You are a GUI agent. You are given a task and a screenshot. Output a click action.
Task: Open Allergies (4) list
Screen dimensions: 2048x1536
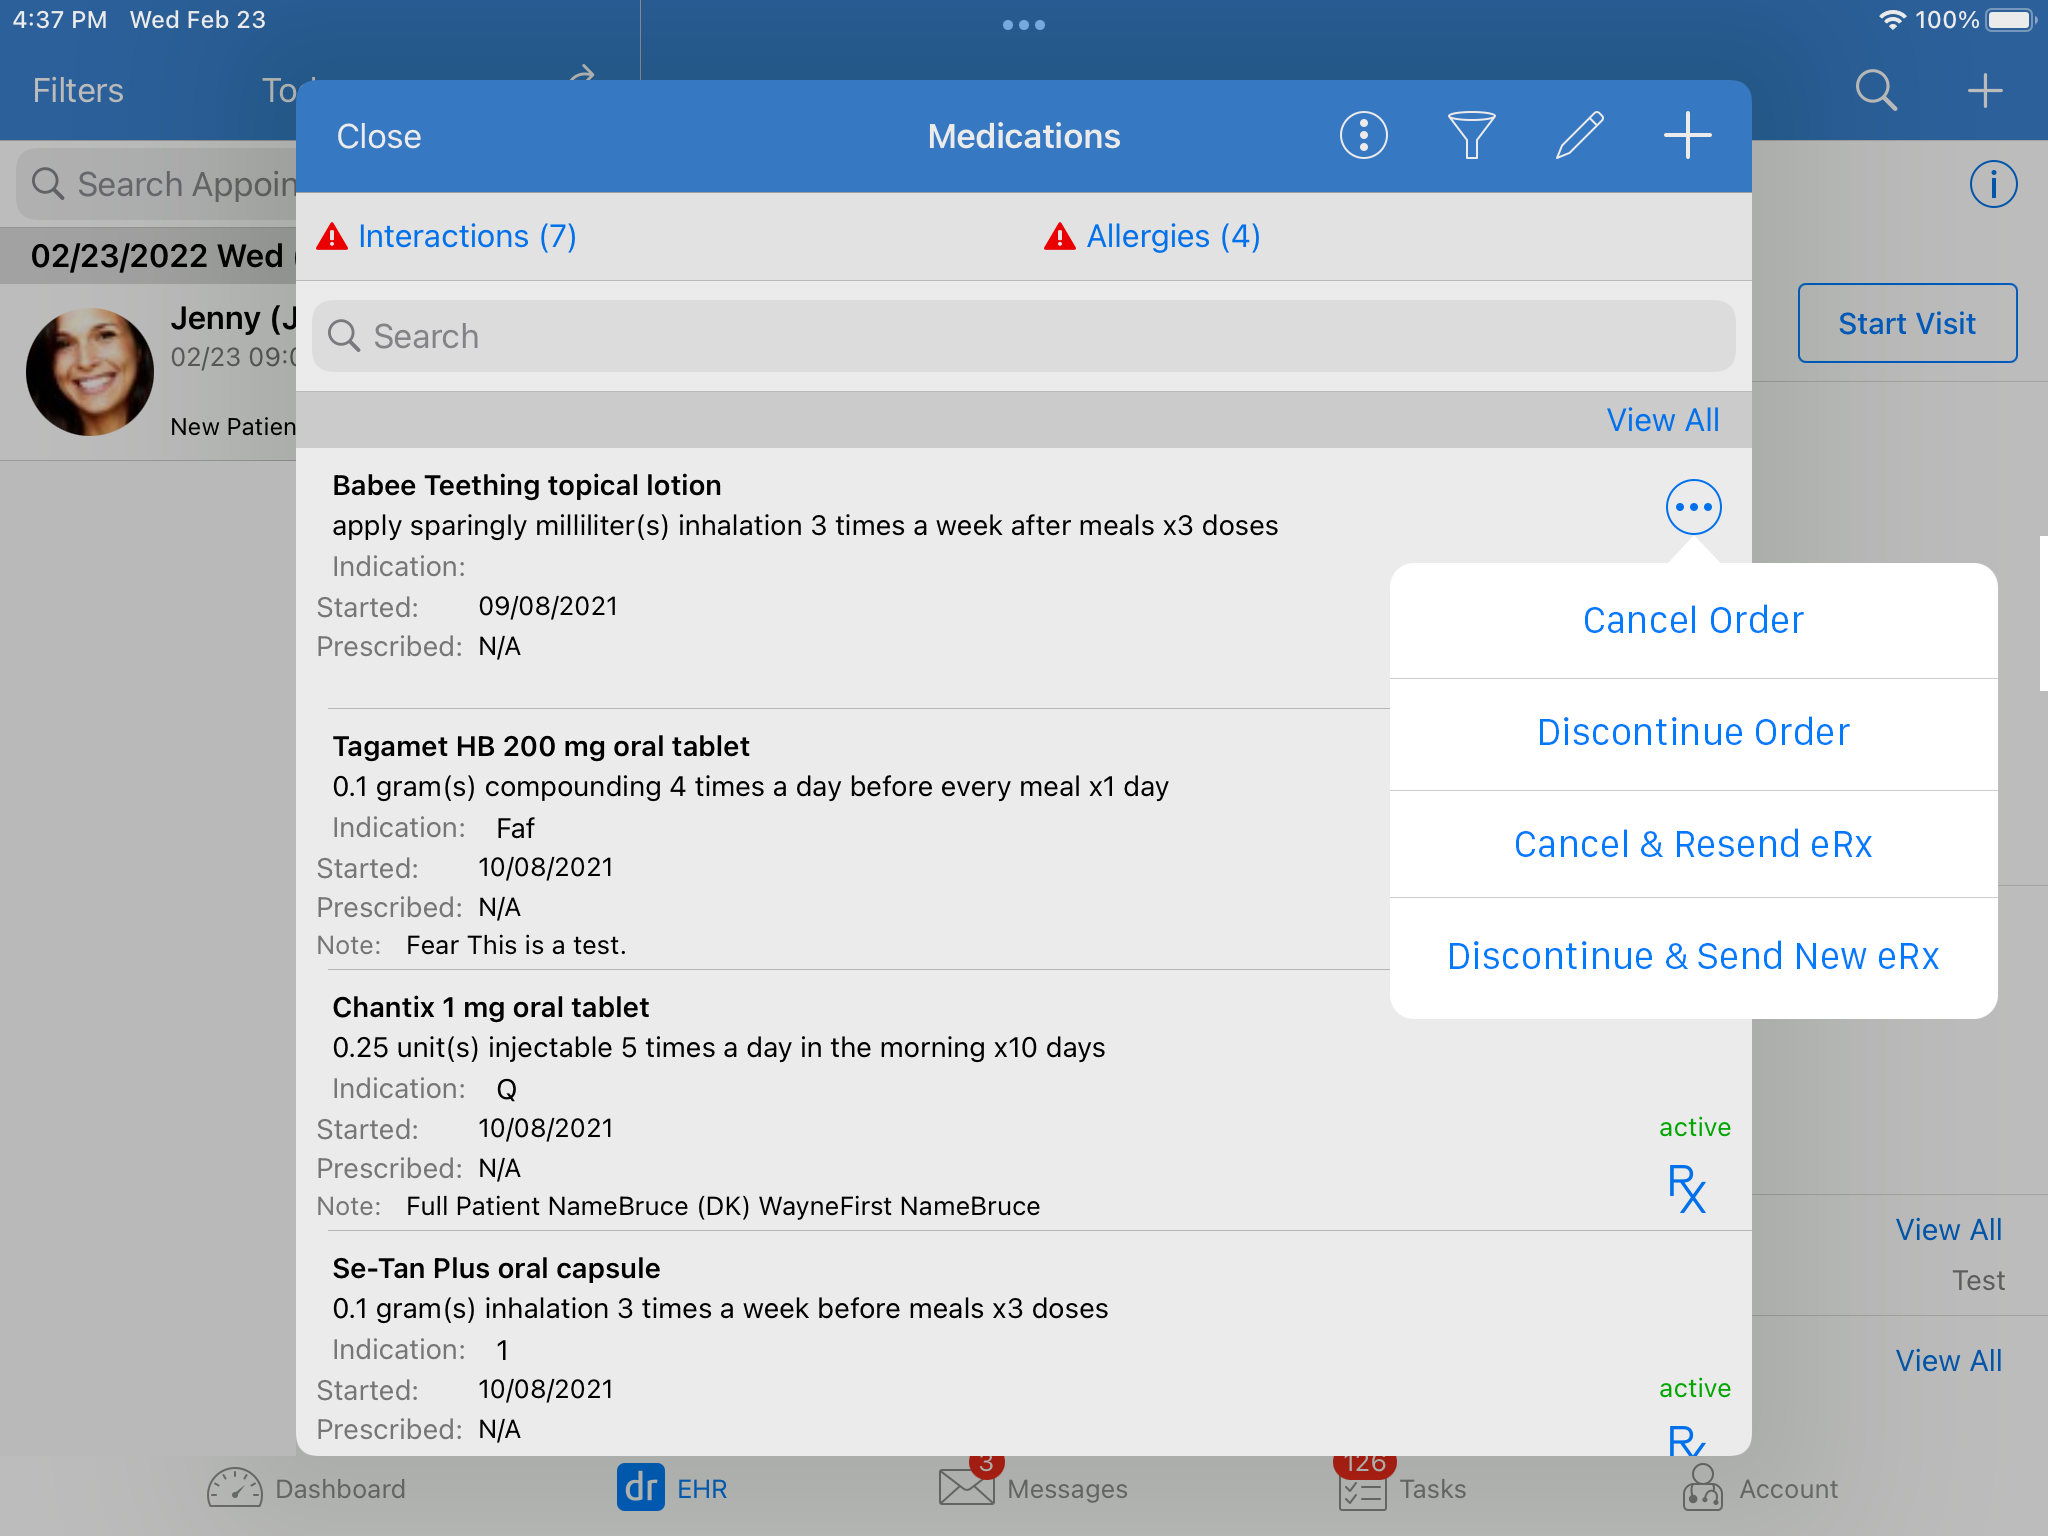point(1173,237)
